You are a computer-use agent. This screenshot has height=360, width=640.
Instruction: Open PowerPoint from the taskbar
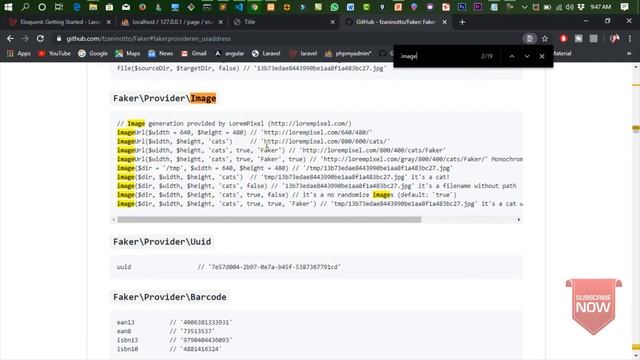[398, 7]
